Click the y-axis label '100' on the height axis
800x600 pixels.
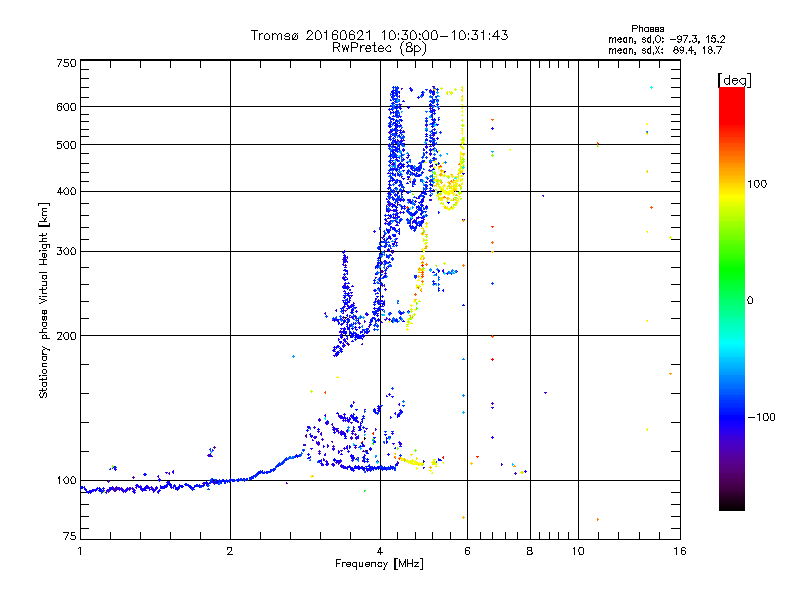click(66, 480)
